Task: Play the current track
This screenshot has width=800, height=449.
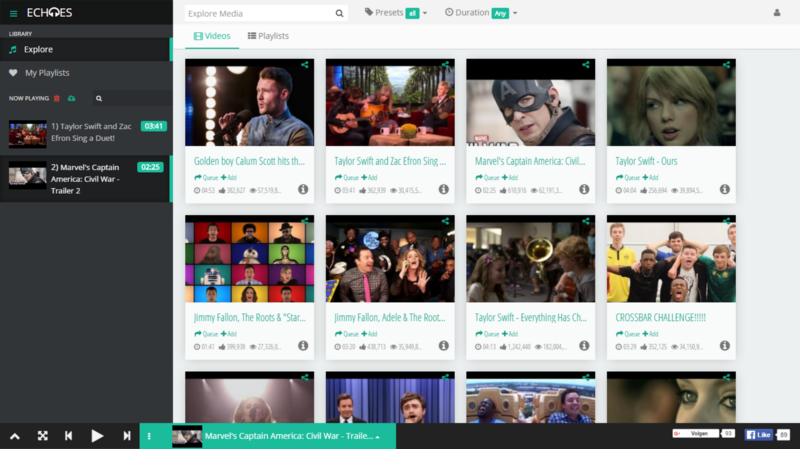Action: tap(97, 436)
